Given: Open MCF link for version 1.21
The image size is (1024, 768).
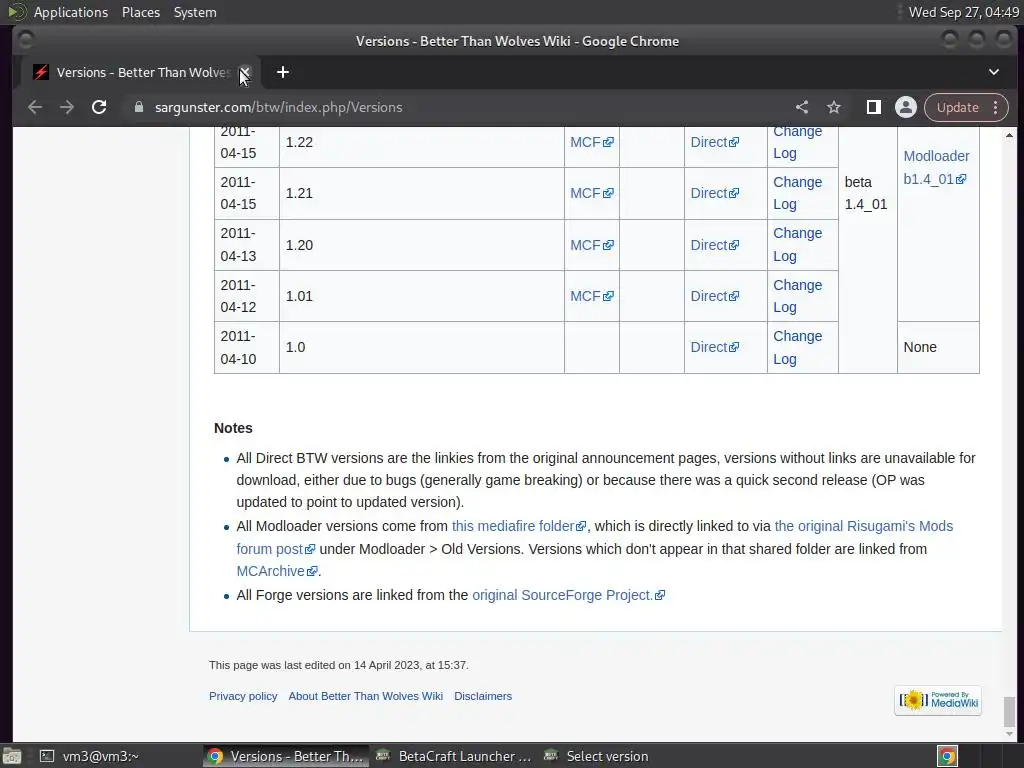Looking at the screenshot, I should click(x=592, y=193).
